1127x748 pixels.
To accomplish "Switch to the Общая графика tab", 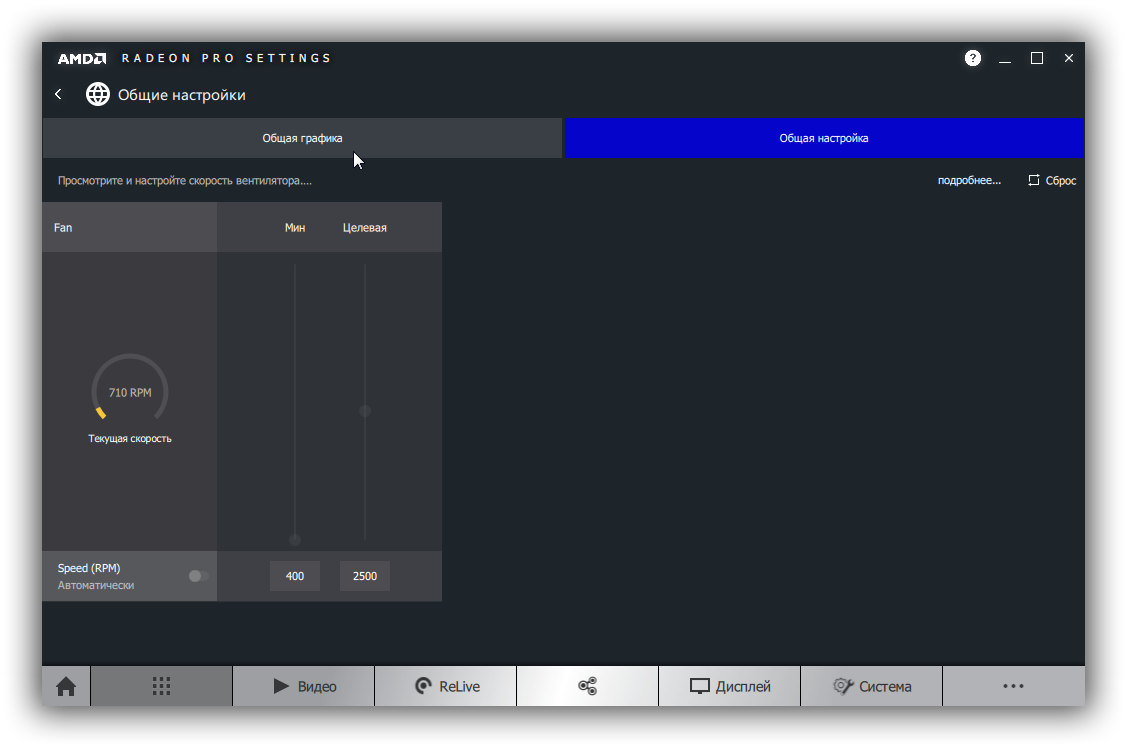I will click(302, 138).
